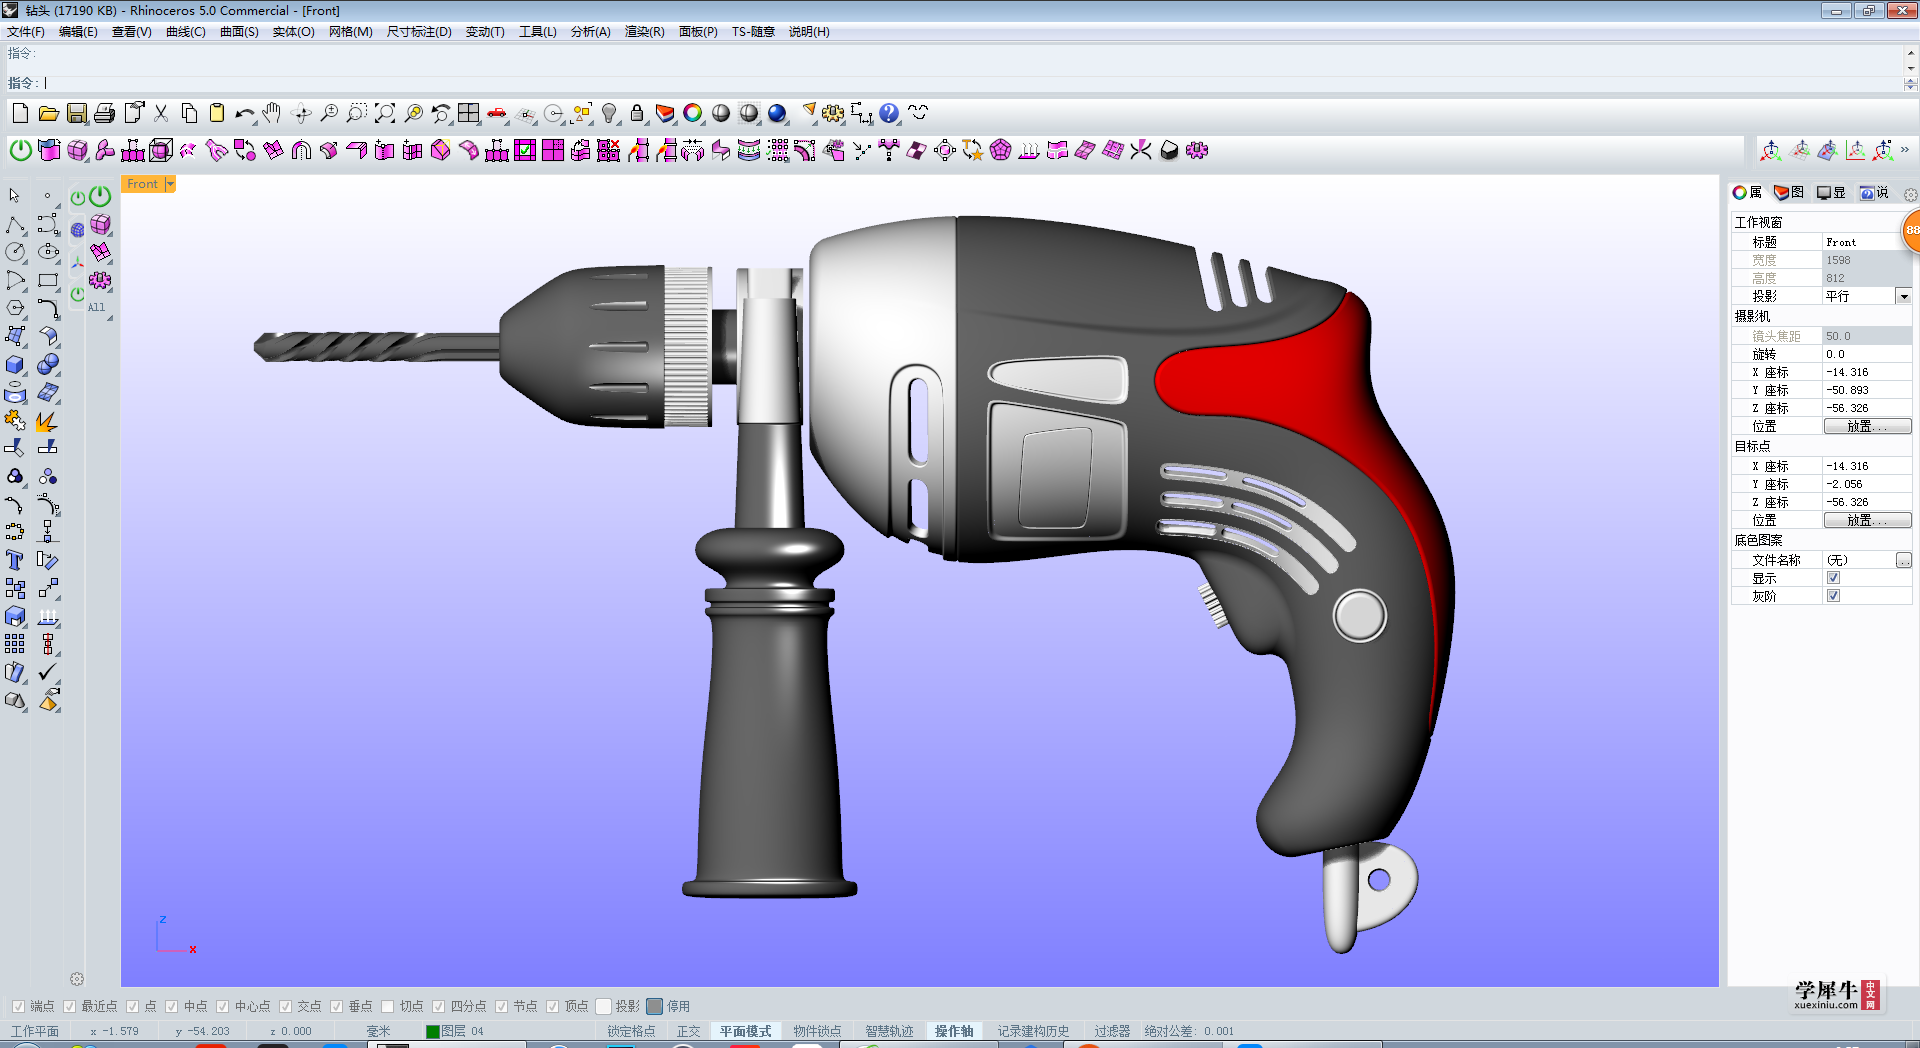Toggle the 交点 osnap checkbox
This screenshot has height=1048, width=1920.
(285, 1006)
